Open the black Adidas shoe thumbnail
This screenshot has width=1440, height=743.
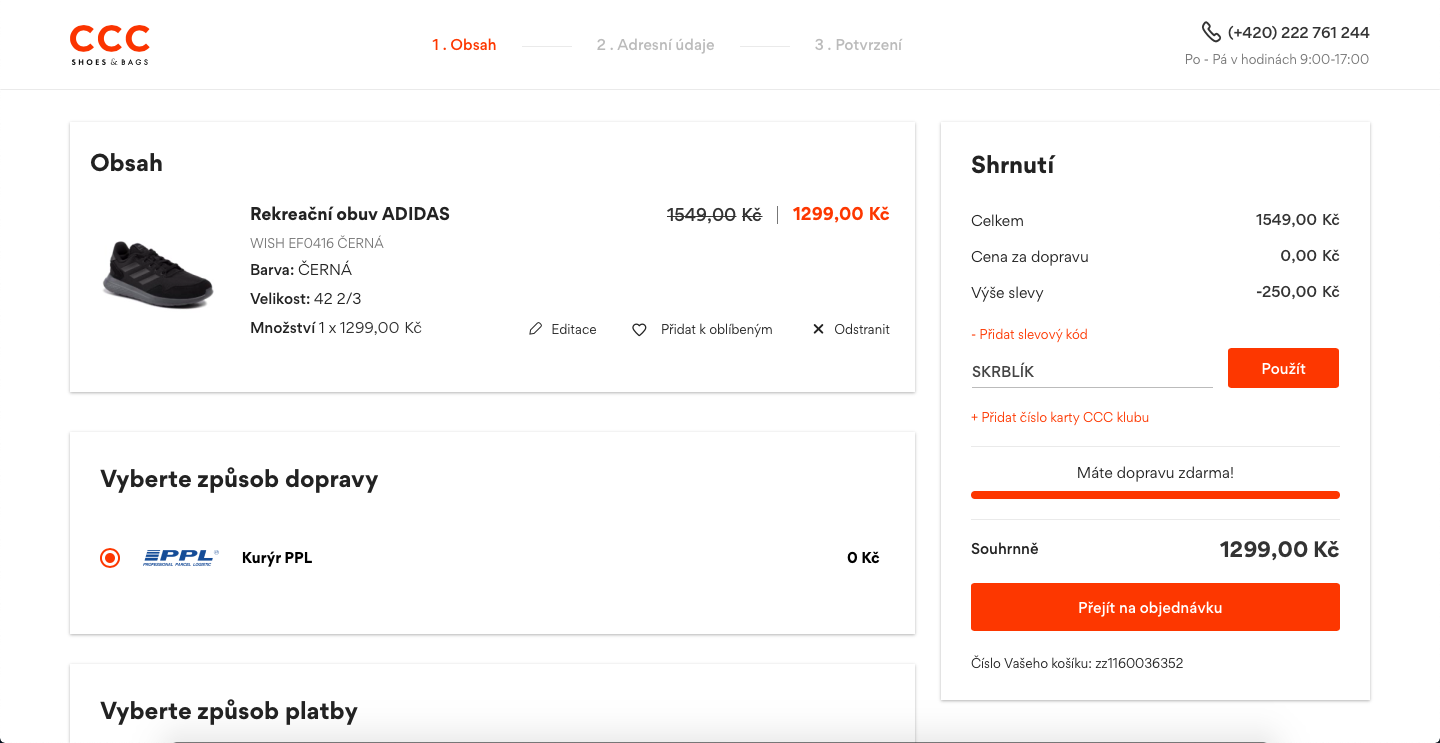pyautogui.click(x=158, y=273)
